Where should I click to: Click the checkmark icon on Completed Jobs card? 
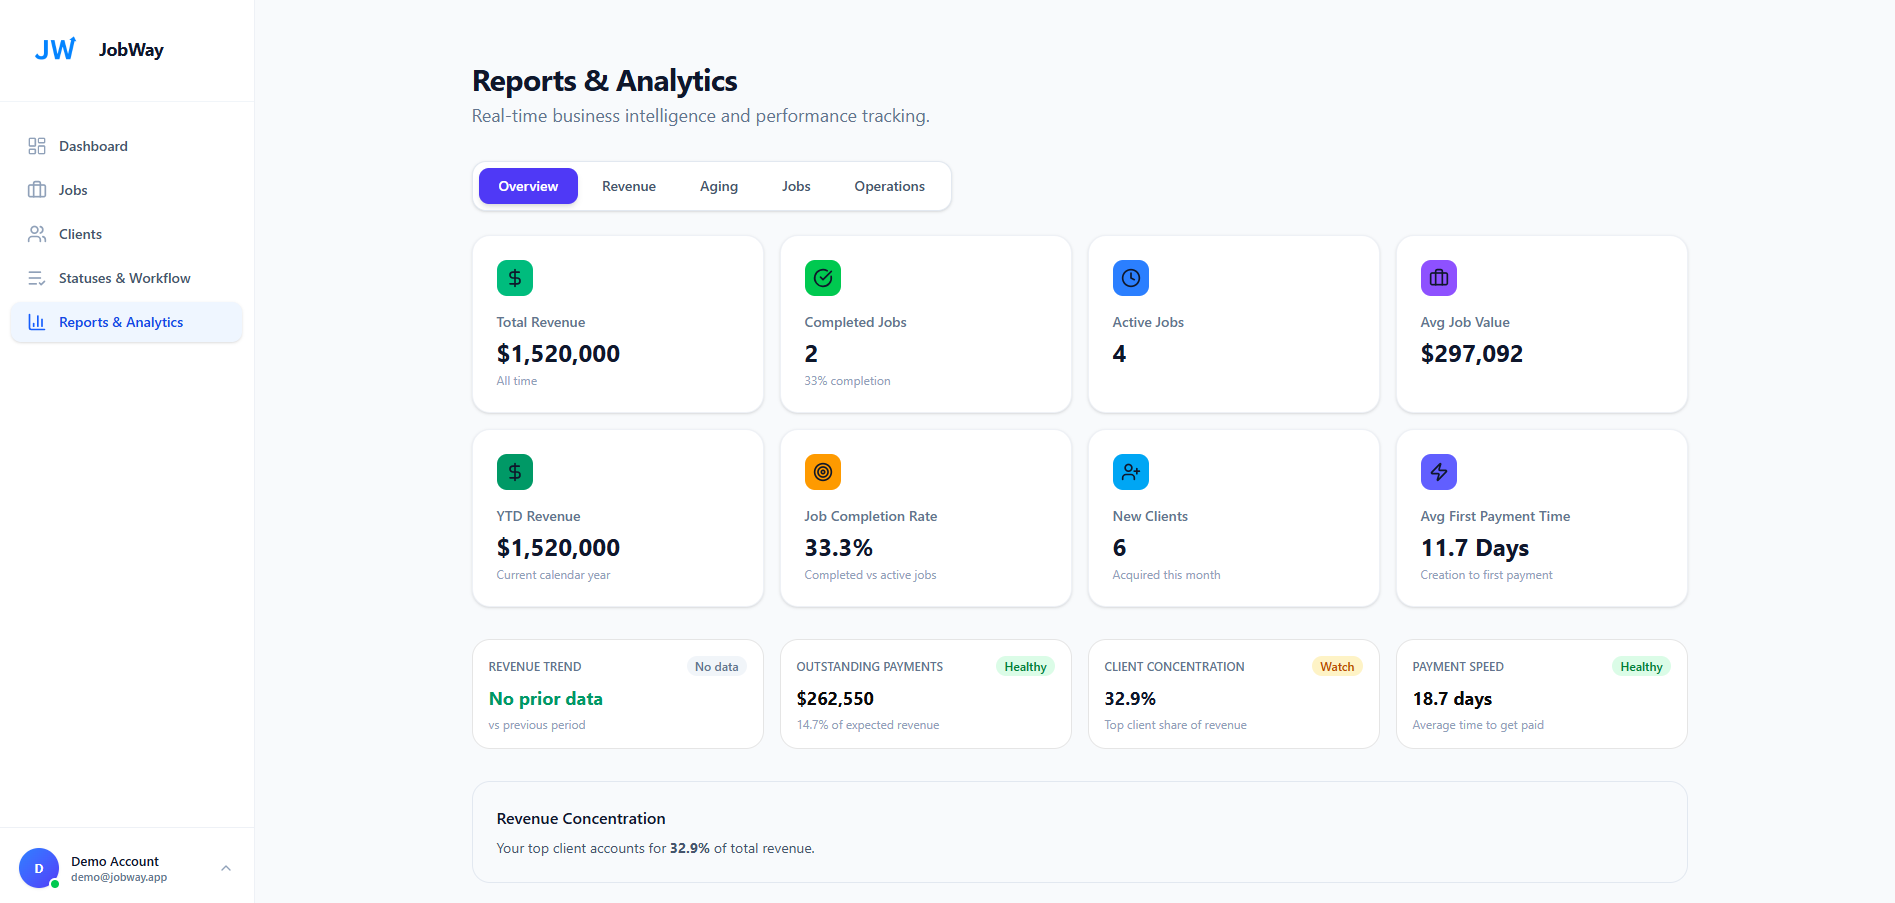click(822, 278)
